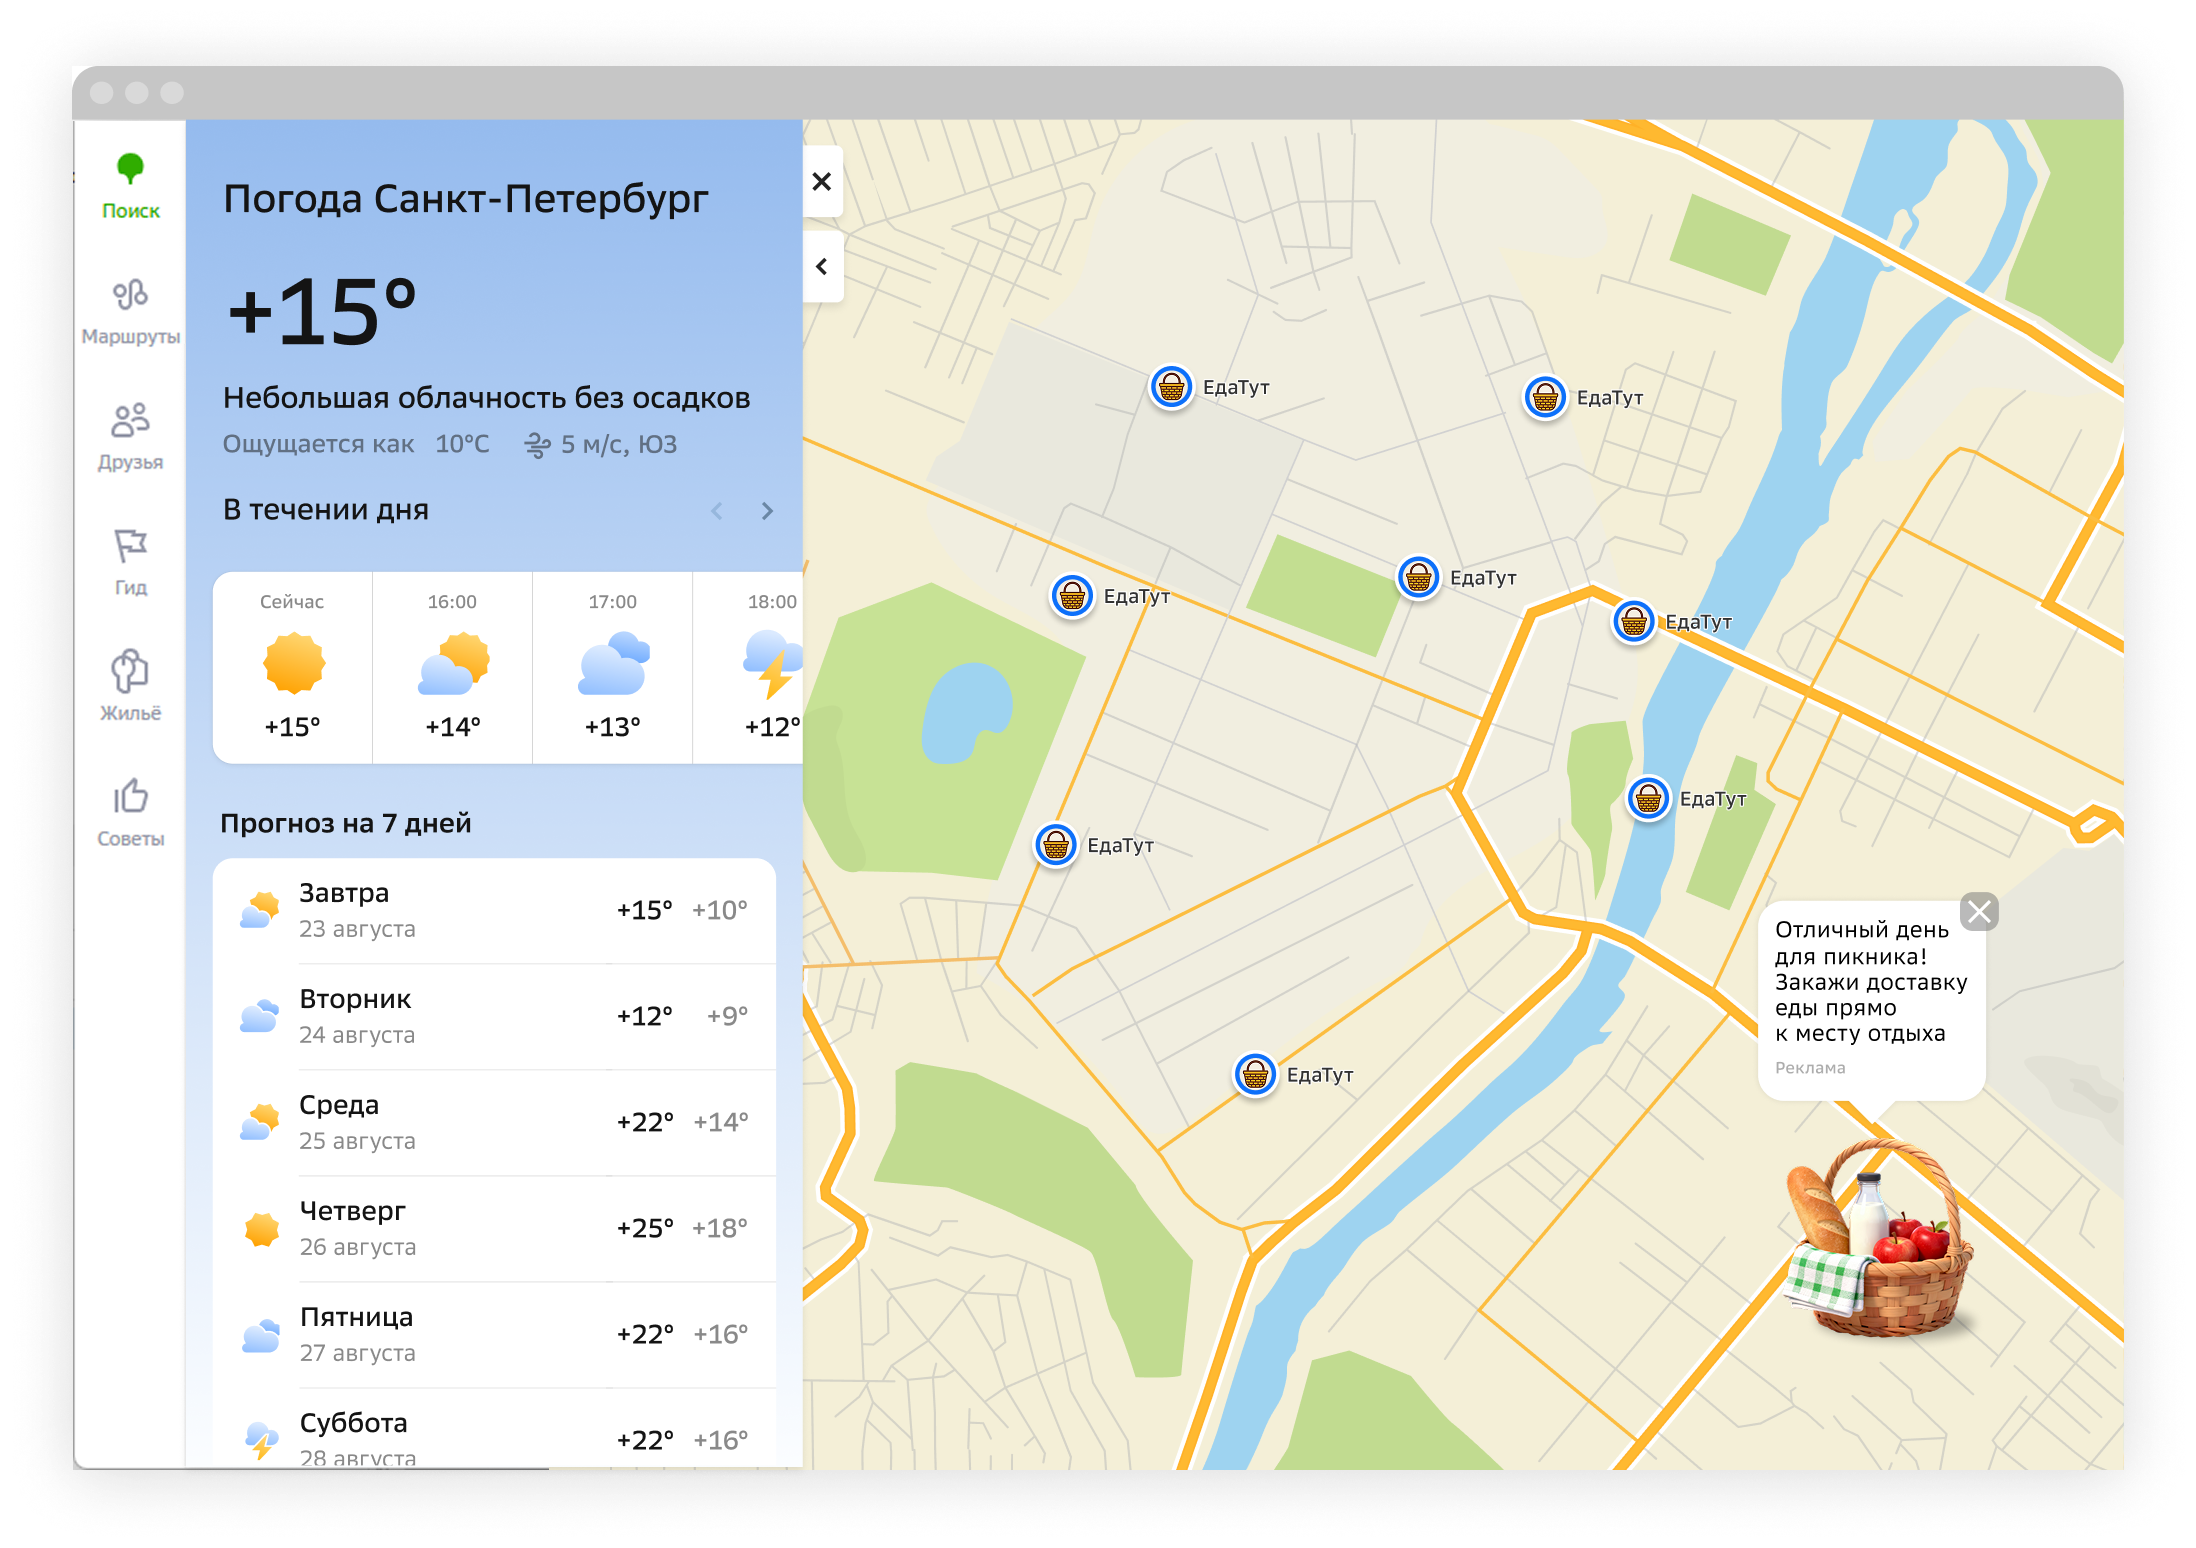Click the thunderstorm icon in Суббота row
Image resolution: width=2196 pixels, height=1548 pixels.
coord(262,1440)
